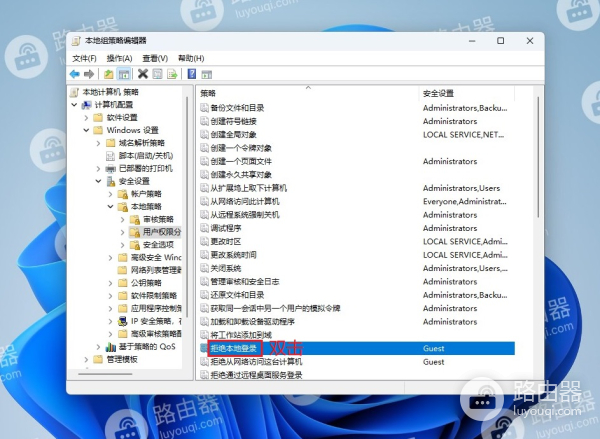This screenshot has width=600, height=439.
Task: Select 用户权限分配 in the tree
Action: point(162,232)
